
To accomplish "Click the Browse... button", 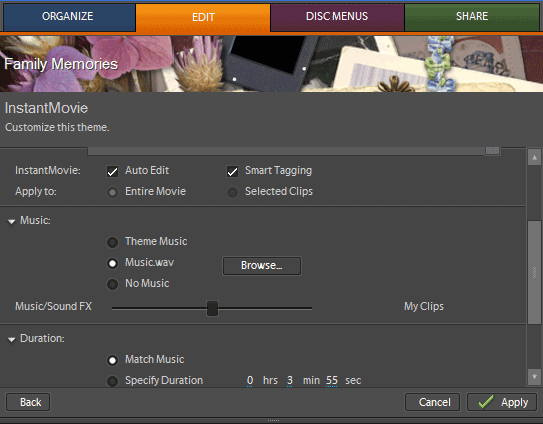I will coord(262,266).
